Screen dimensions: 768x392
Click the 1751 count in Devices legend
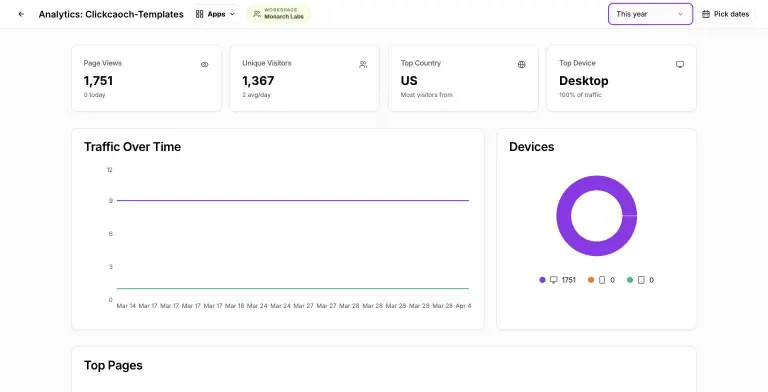coord(569,280)
